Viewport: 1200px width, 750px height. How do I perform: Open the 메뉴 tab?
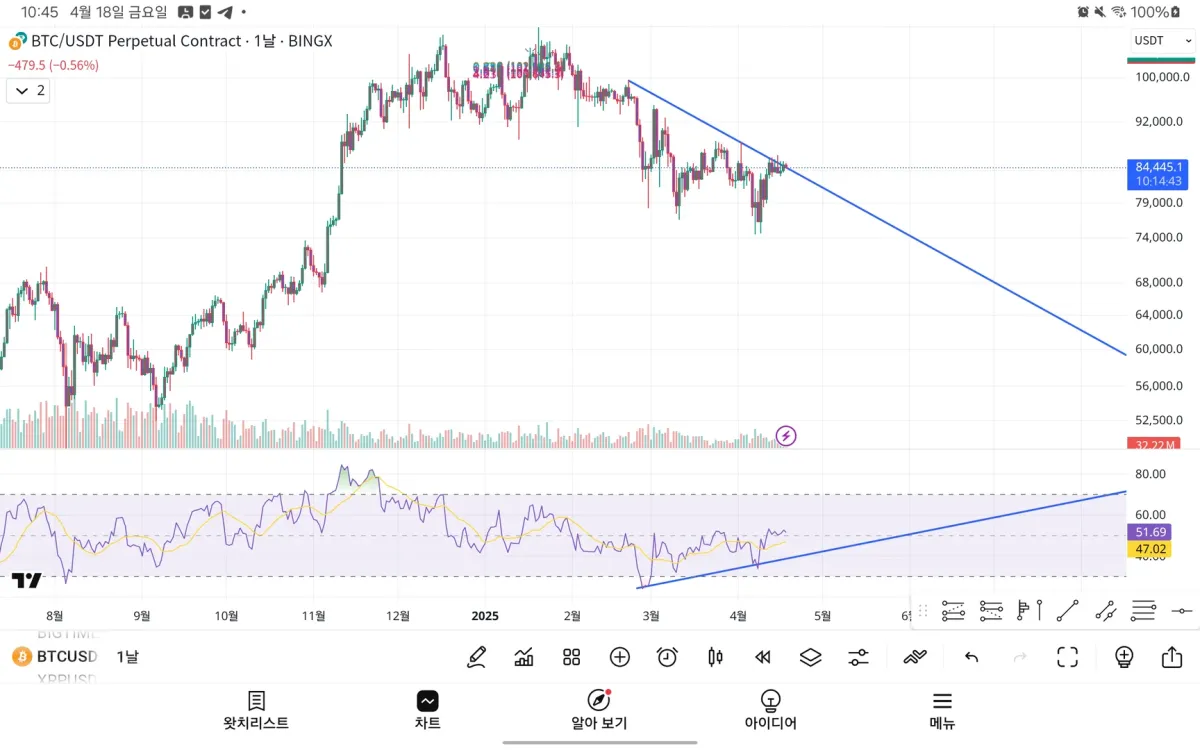pos(942,711)
